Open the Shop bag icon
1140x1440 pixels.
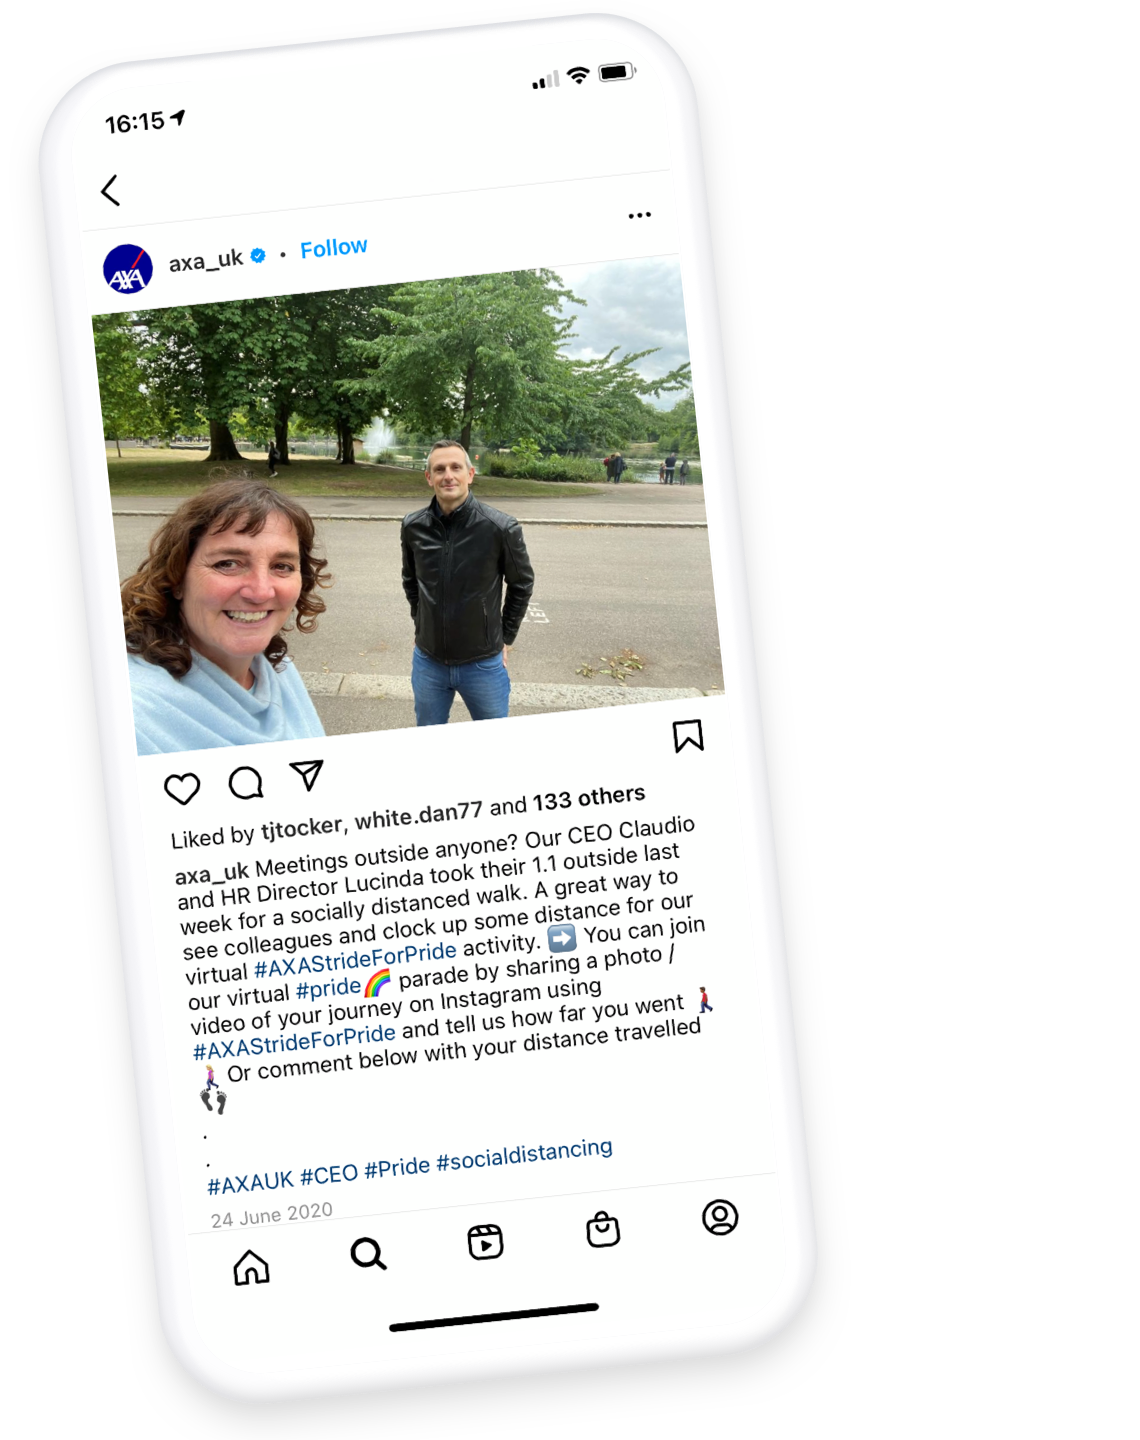click(x=603, y=1229)
